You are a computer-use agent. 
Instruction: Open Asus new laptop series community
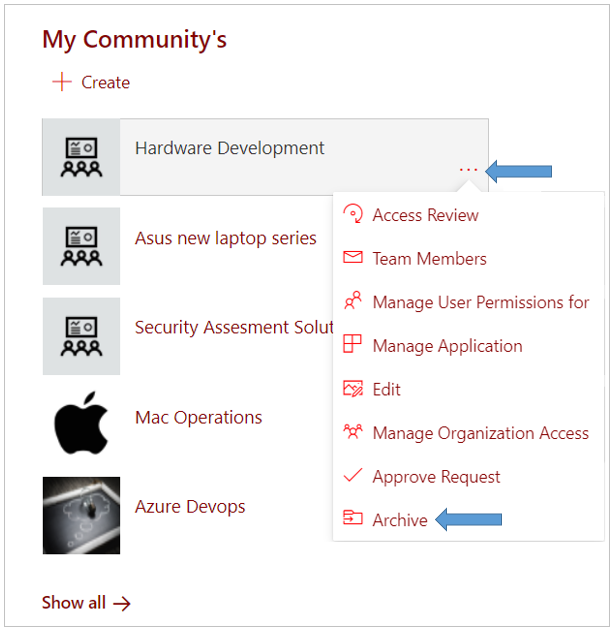(225, 238)
